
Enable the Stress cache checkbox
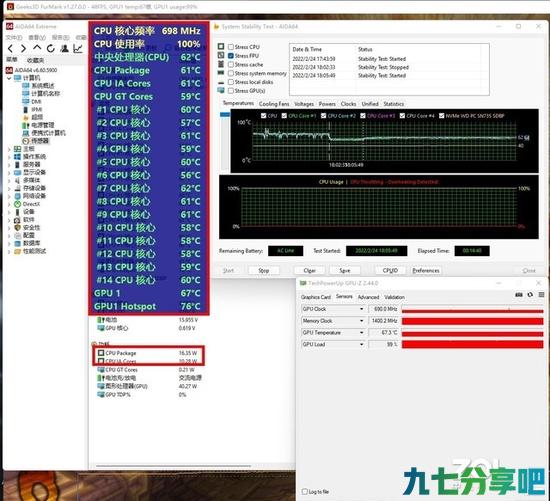pyautogui.click(x=231, y=64)
